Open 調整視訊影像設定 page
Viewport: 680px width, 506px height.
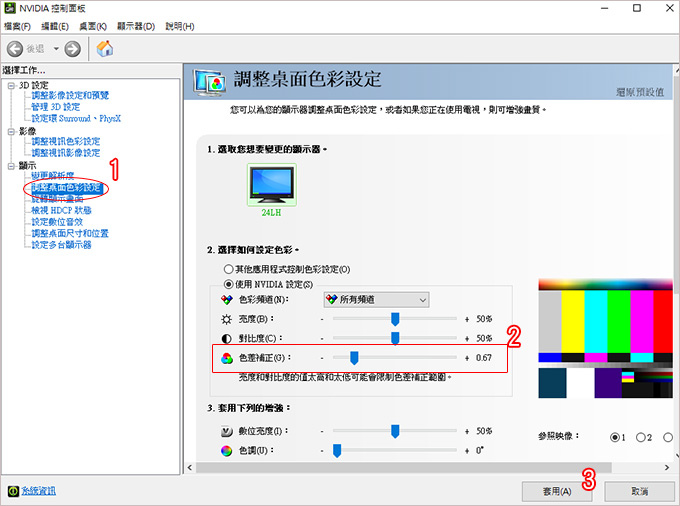coord(65,153)
